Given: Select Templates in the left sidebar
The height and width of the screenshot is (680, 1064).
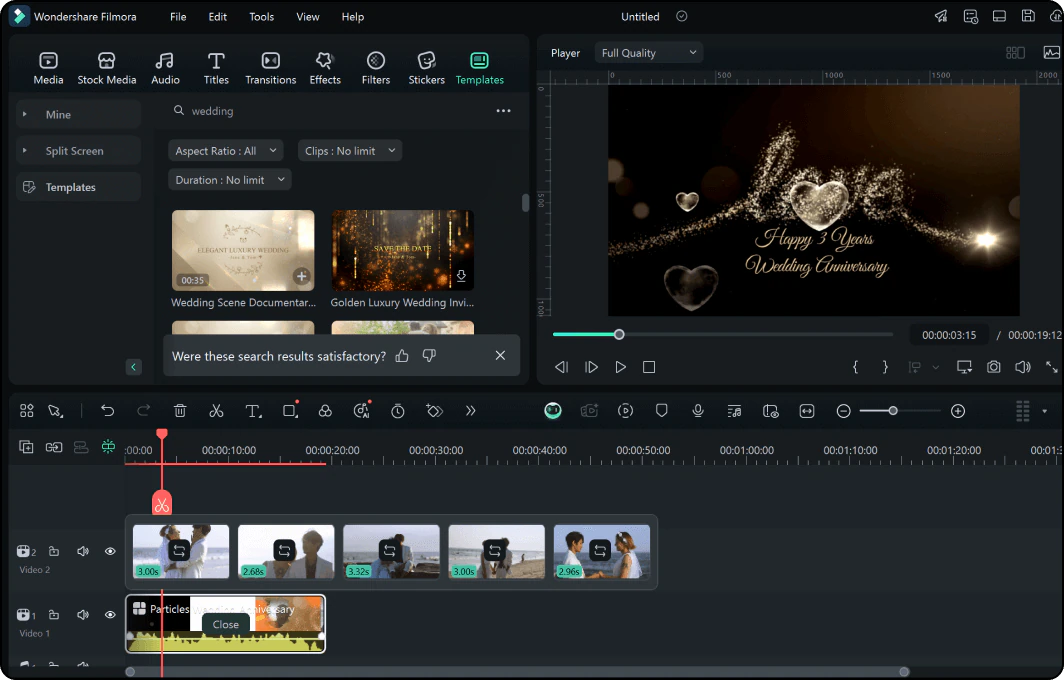Looking at the screenshot, I should tap(70, 187).
